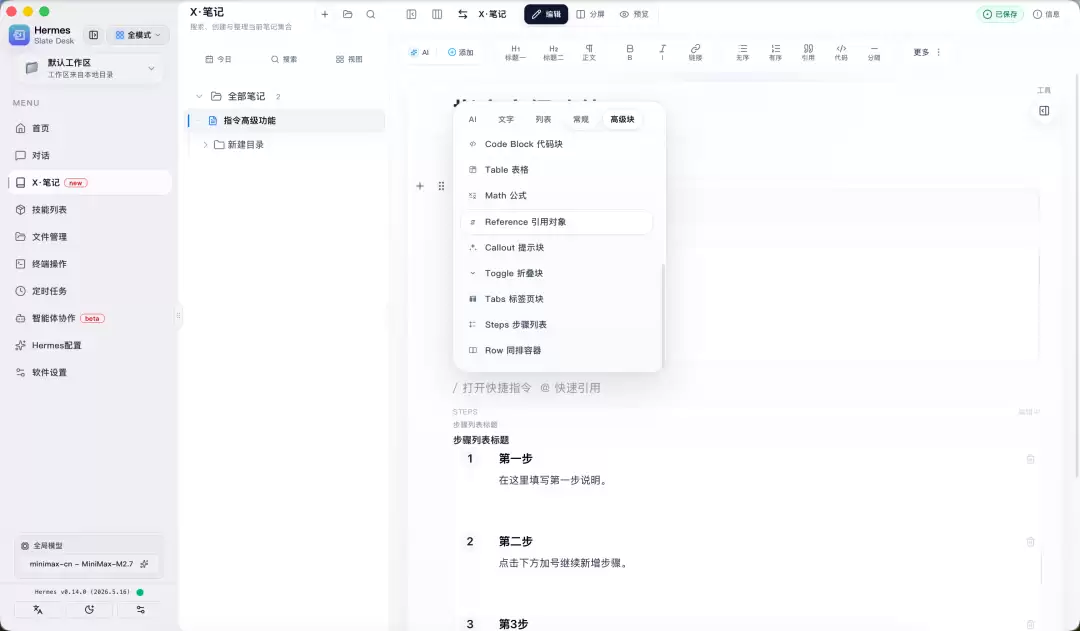This screenshot has height=631, width=1080.
Task: Toggle the note list panel icon
Action: tap(411, 14)
